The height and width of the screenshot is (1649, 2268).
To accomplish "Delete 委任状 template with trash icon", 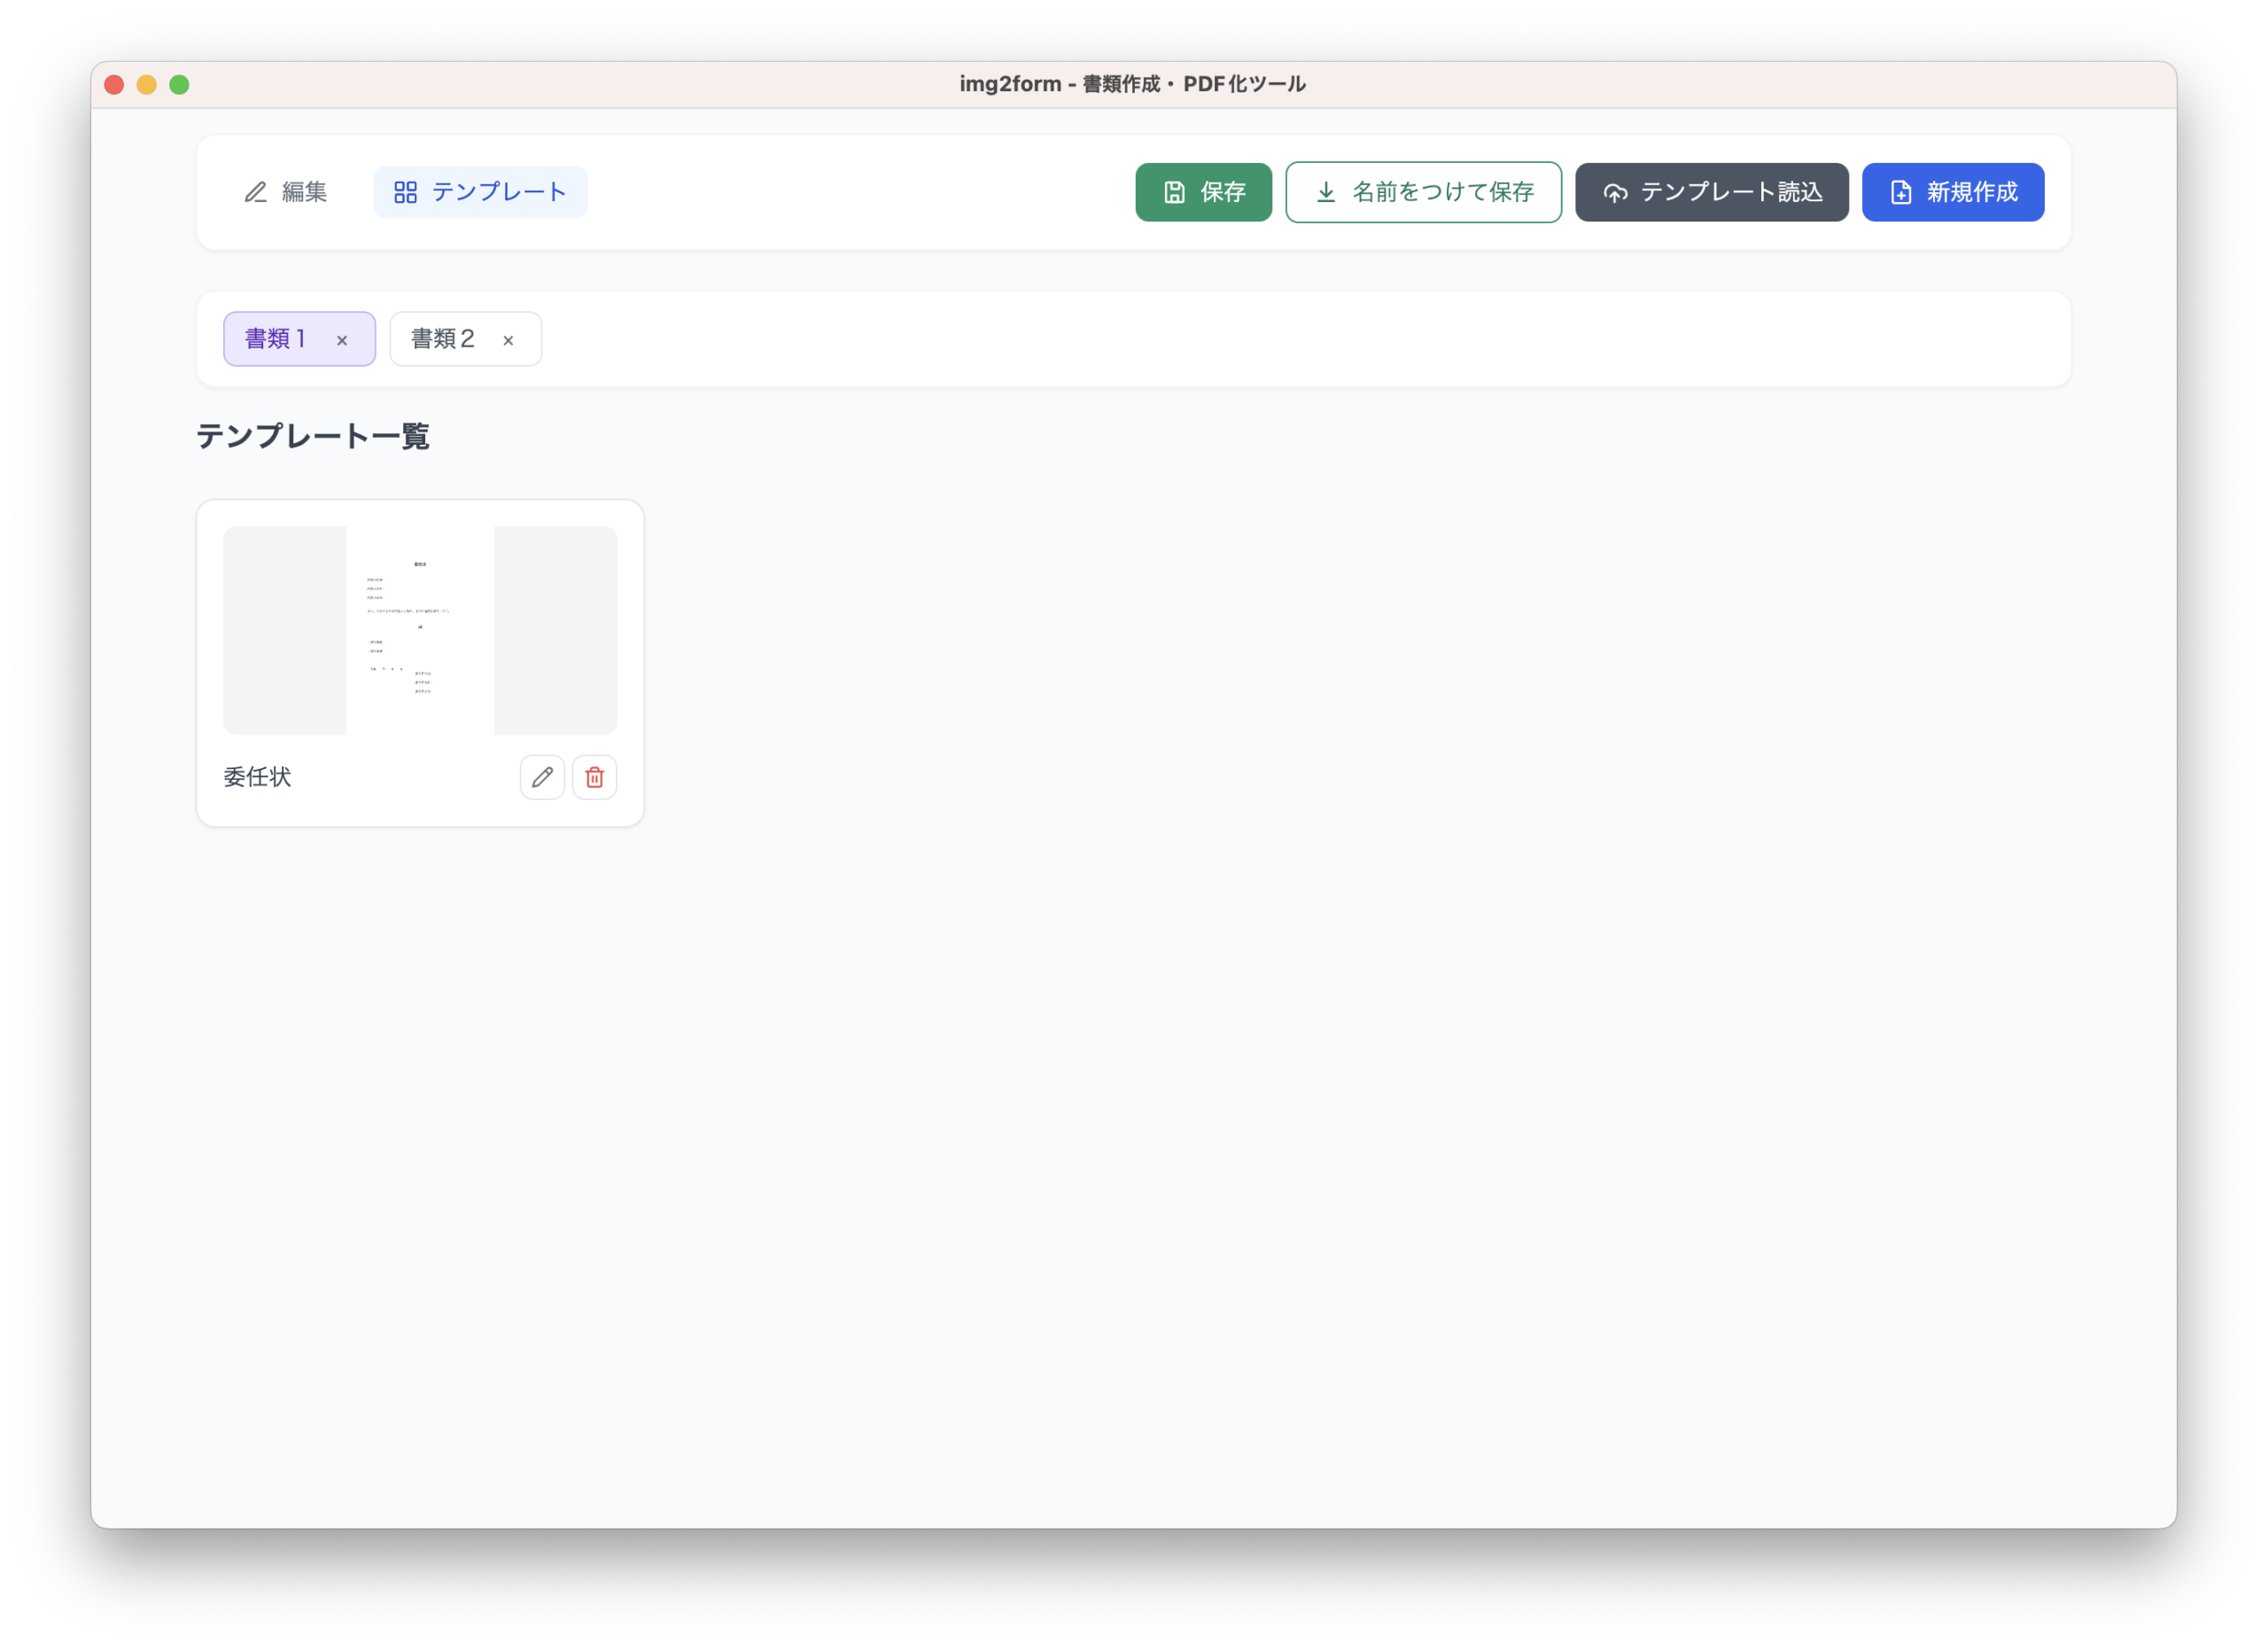I will coord(594,777).
